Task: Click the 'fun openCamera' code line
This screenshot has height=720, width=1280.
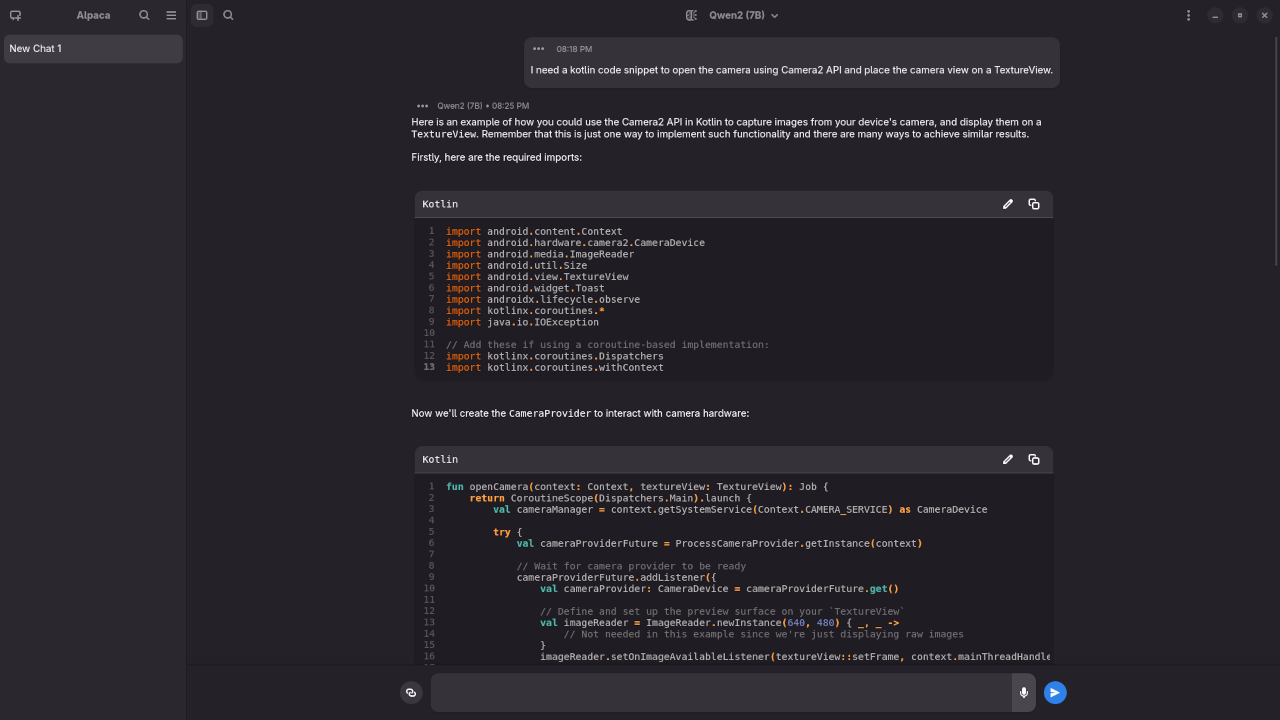Action: coord(637,487)
